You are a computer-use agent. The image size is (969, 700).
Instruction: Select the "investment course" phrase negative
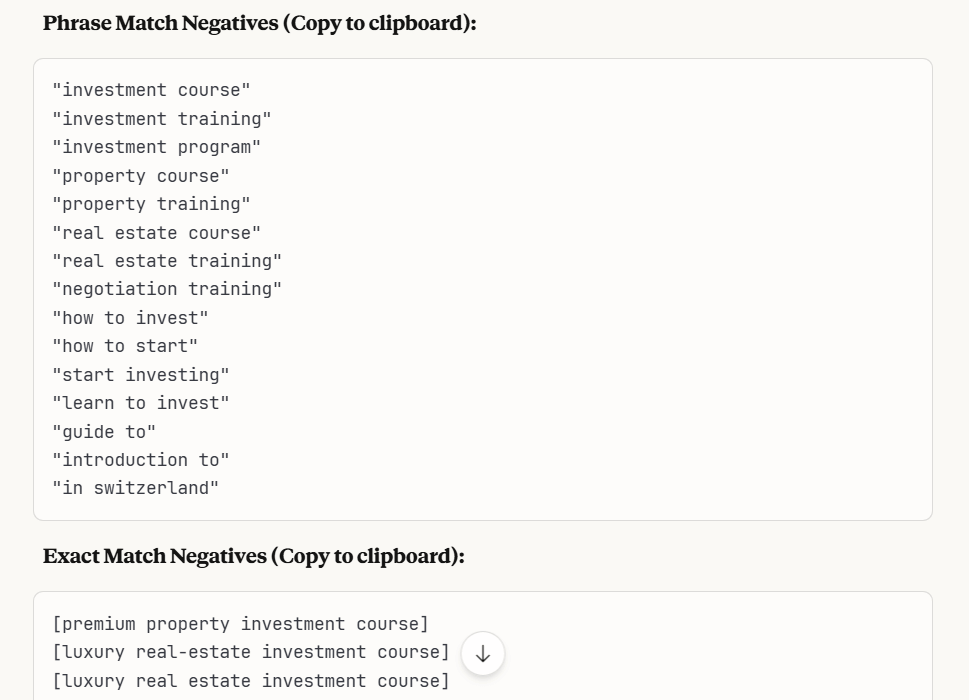point(151,90)
